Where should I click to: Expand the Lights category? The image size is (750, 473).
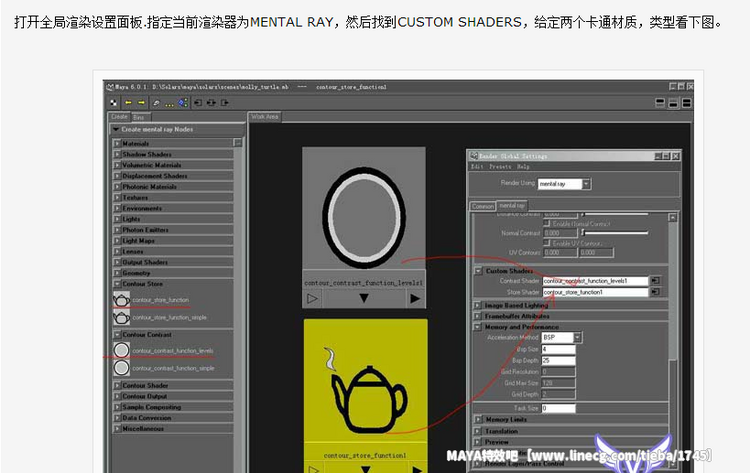tap(117, 219)
